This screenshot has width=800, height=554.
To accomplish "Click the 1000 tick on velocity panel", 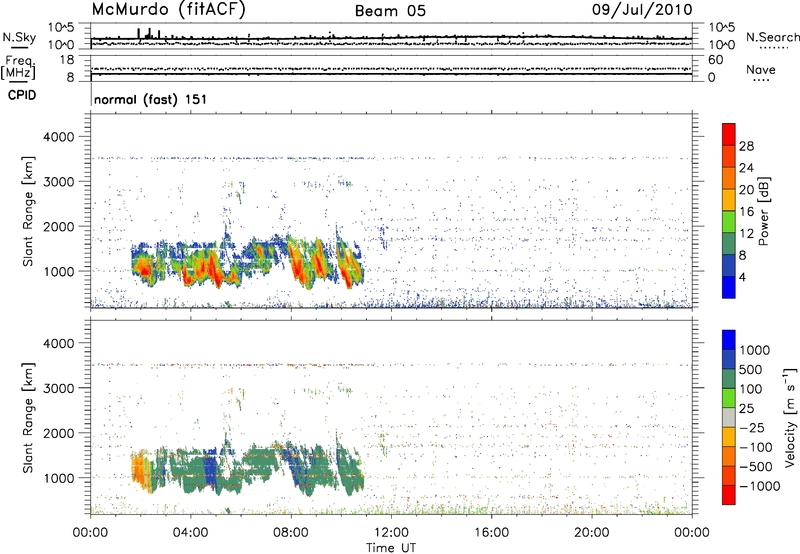I will (x=58, y=478).
